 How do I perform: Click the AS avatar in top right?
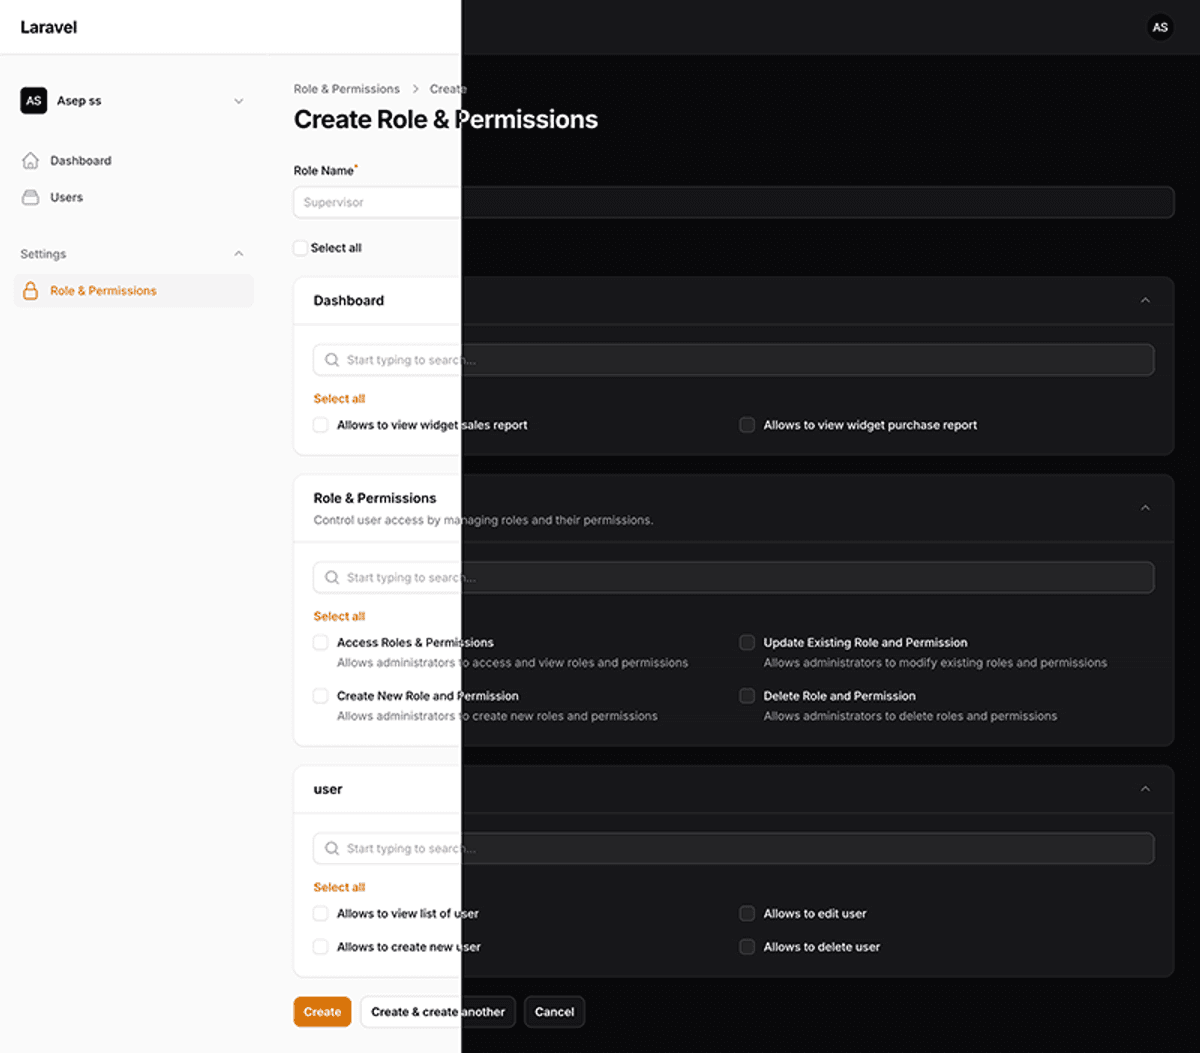tap(1160, 27)
